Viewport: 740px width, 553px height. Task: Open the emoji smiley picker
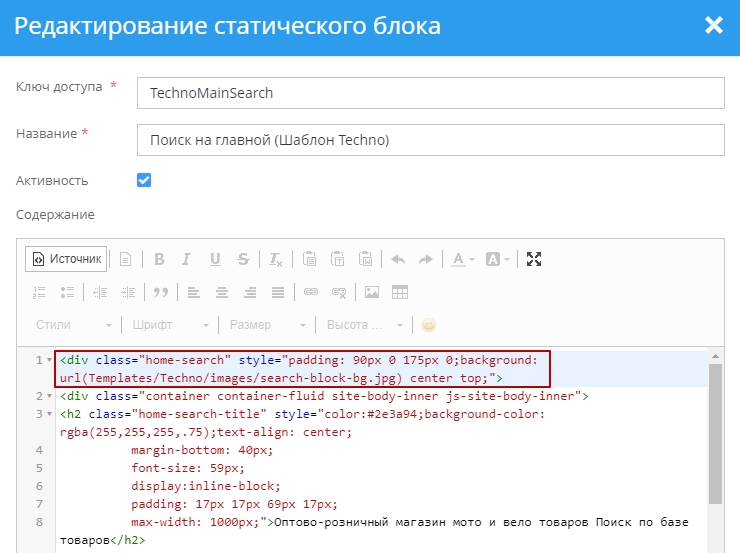point(429,325)
